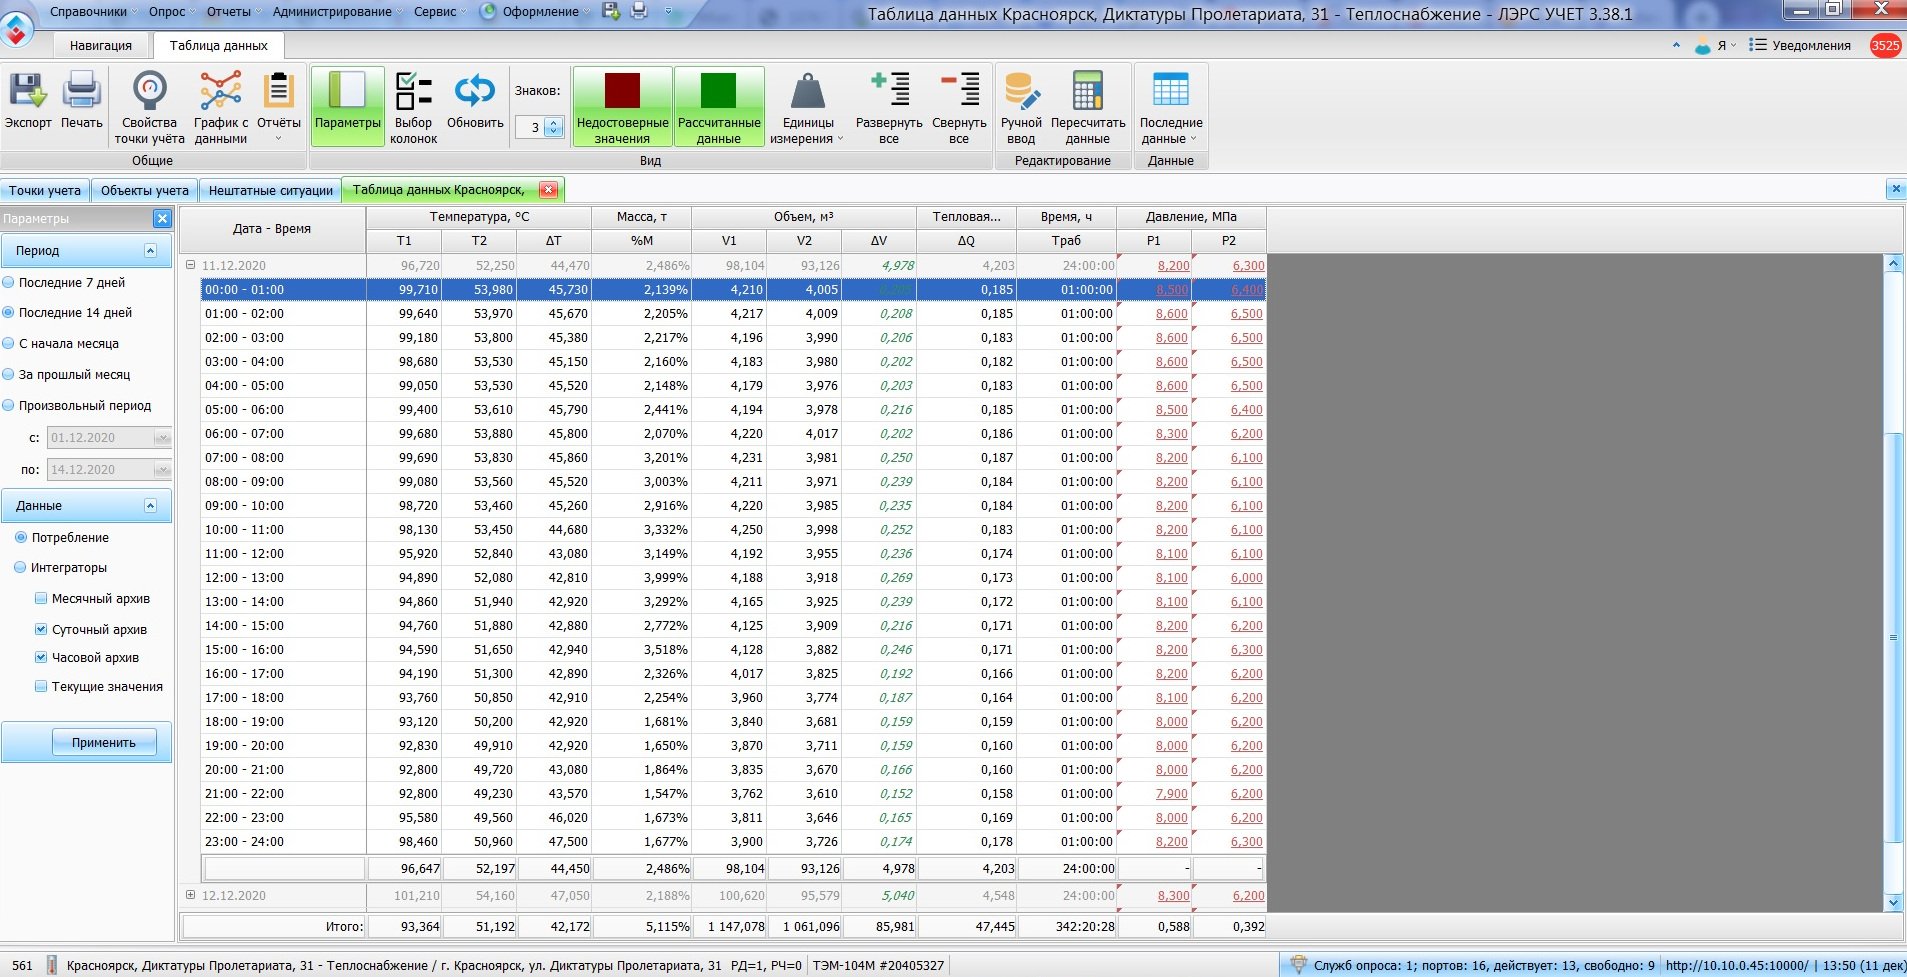Screen dimensions: 1907x977
Task: Click the Экспорт save icon
Action: click(x=28, y=91)
